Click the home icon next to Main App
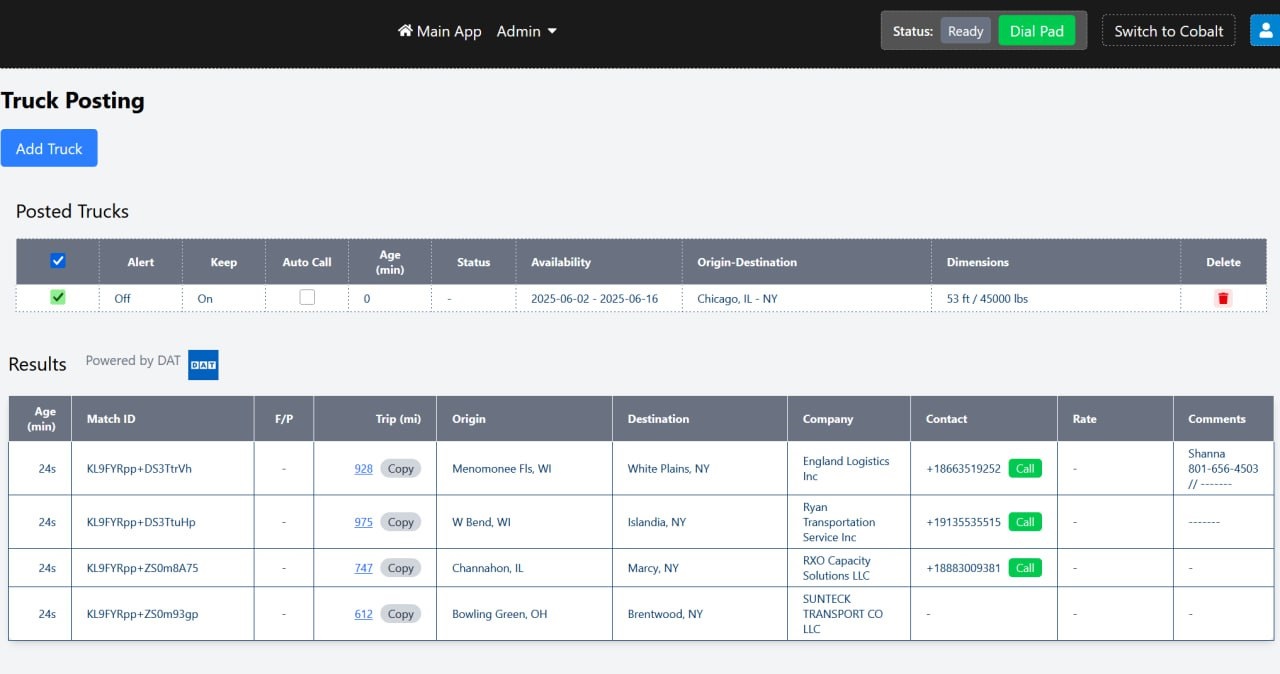Image resolution: width=1280 pixels, height=674 pixels. pos(406,31)
